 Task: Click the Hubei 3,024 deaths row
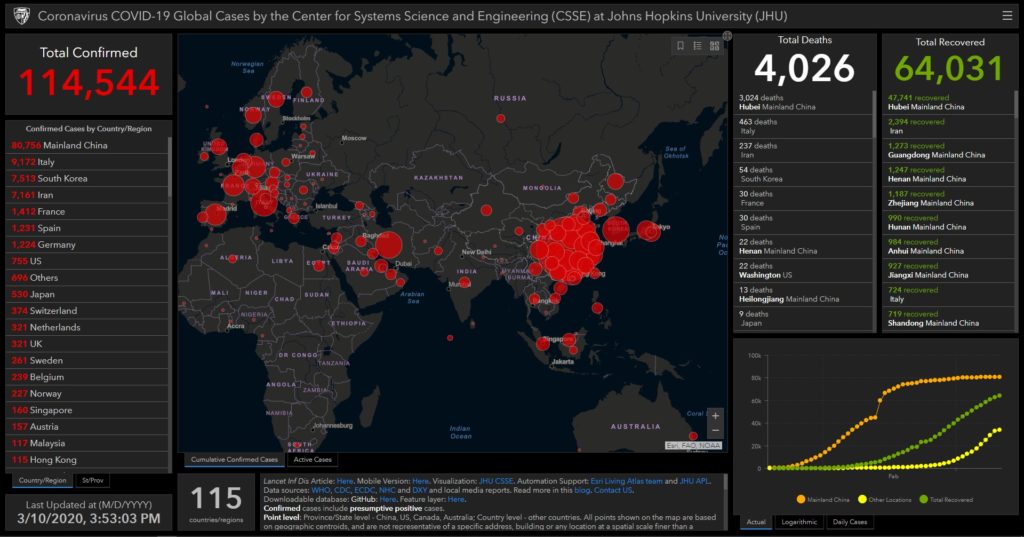[x=803, y=103]
